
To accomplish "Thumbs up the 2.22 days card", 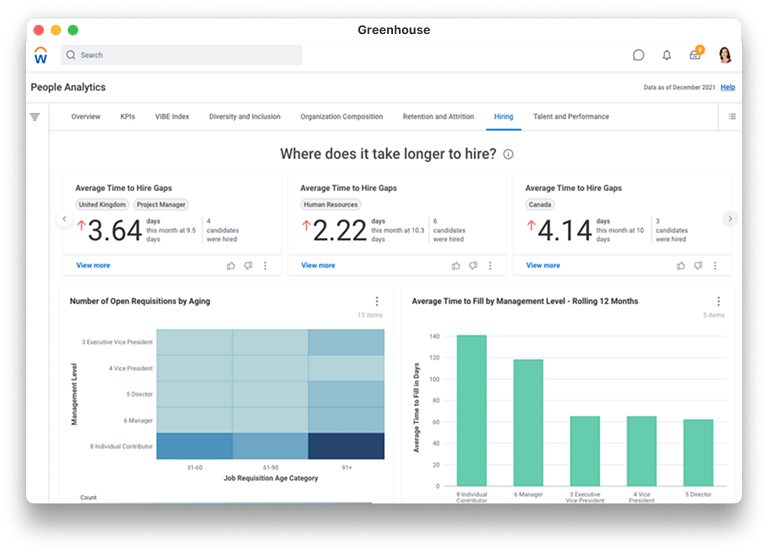I will [456, 265].
